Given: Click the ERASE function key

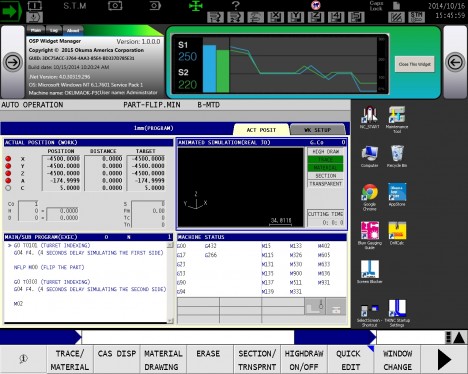Looking at the screenshot, I should (210, 359).
